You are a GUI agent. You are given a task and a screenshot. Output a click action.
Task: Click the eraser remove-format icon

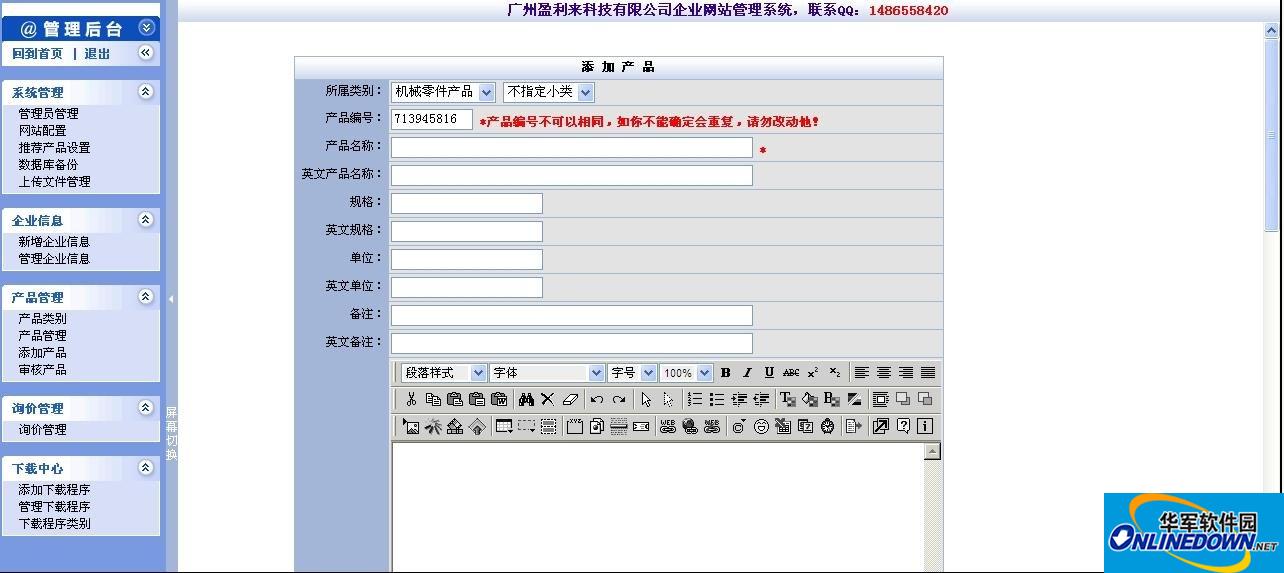click(x=570, y=399)
